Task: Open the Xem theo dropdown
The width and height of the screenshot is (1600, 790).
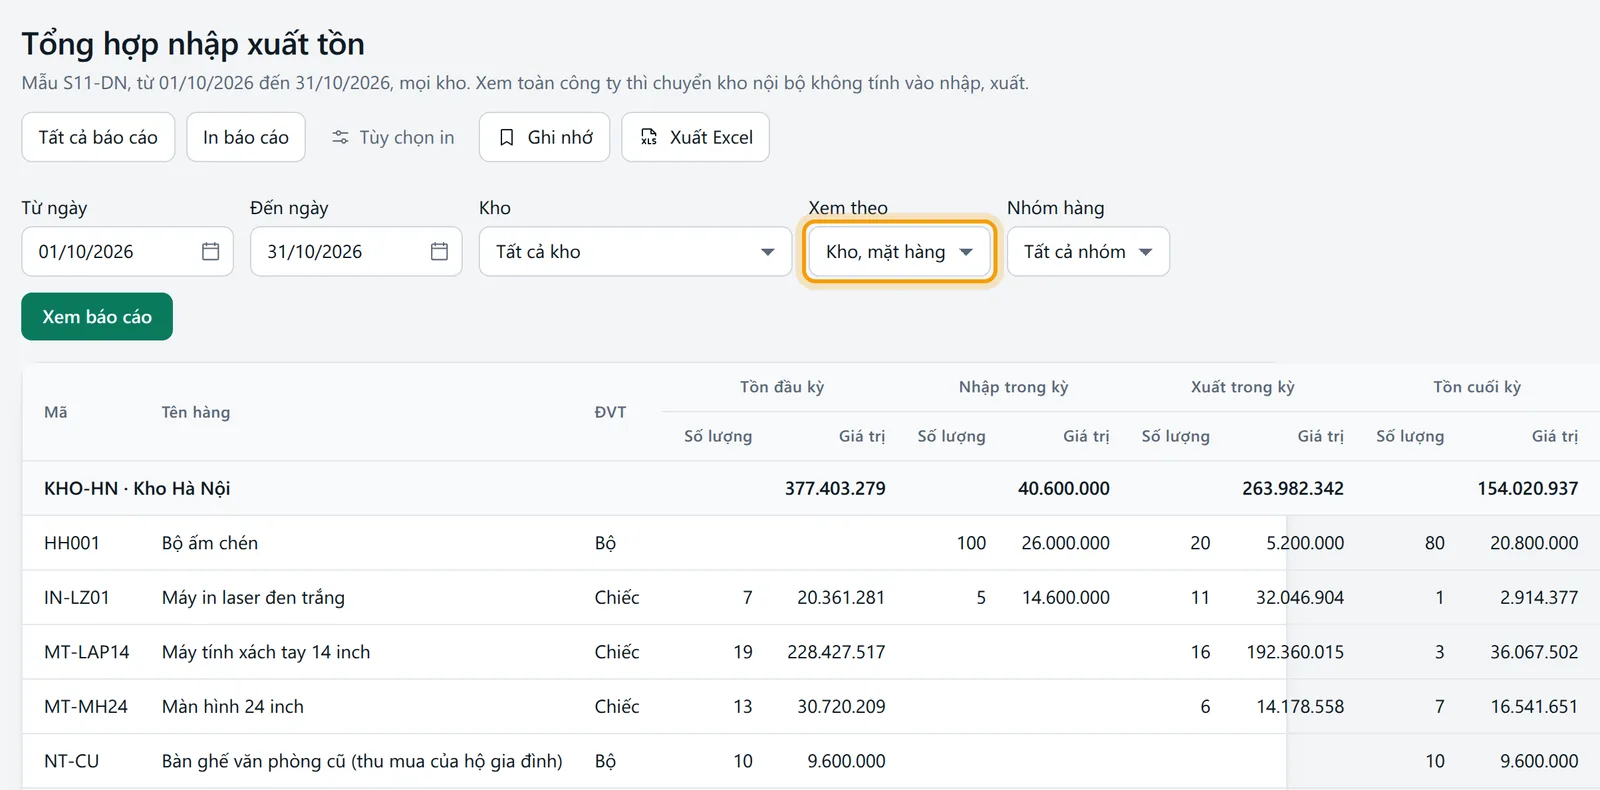Action: click(x=899, y=252)
